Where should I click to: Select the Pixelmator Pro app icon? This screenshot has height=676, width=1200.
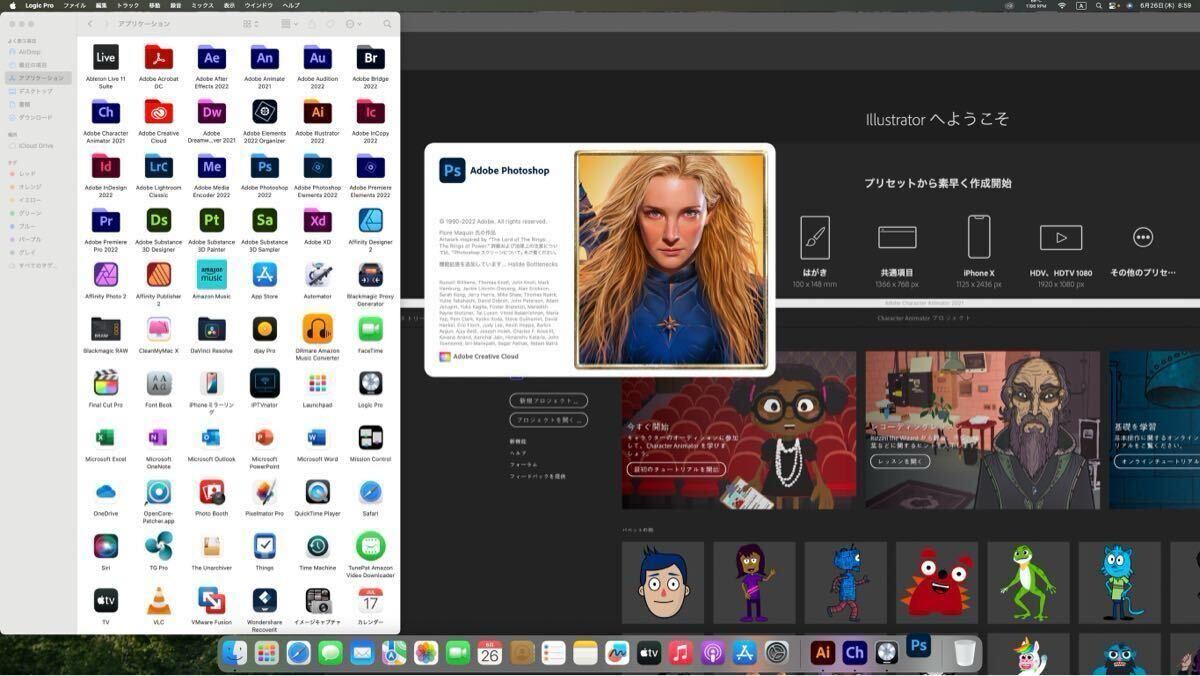[265, 492]
